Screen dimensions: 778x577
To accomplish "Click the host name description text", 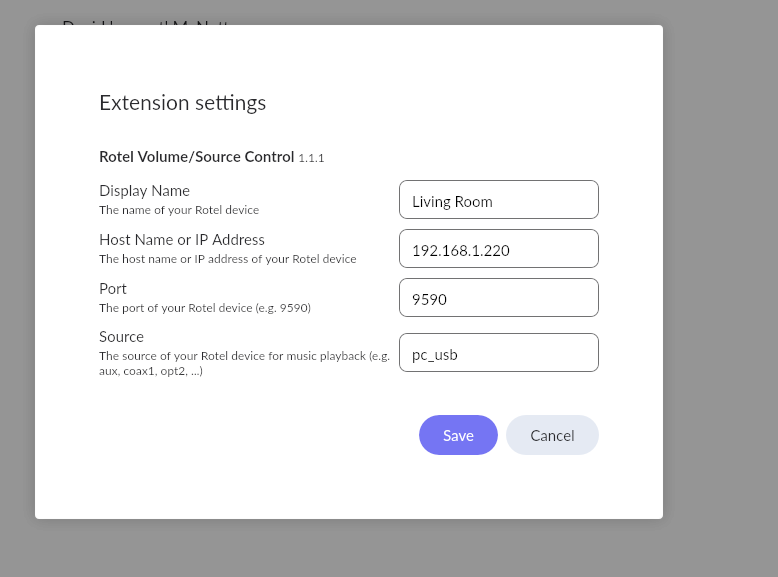I will [228, 259].
